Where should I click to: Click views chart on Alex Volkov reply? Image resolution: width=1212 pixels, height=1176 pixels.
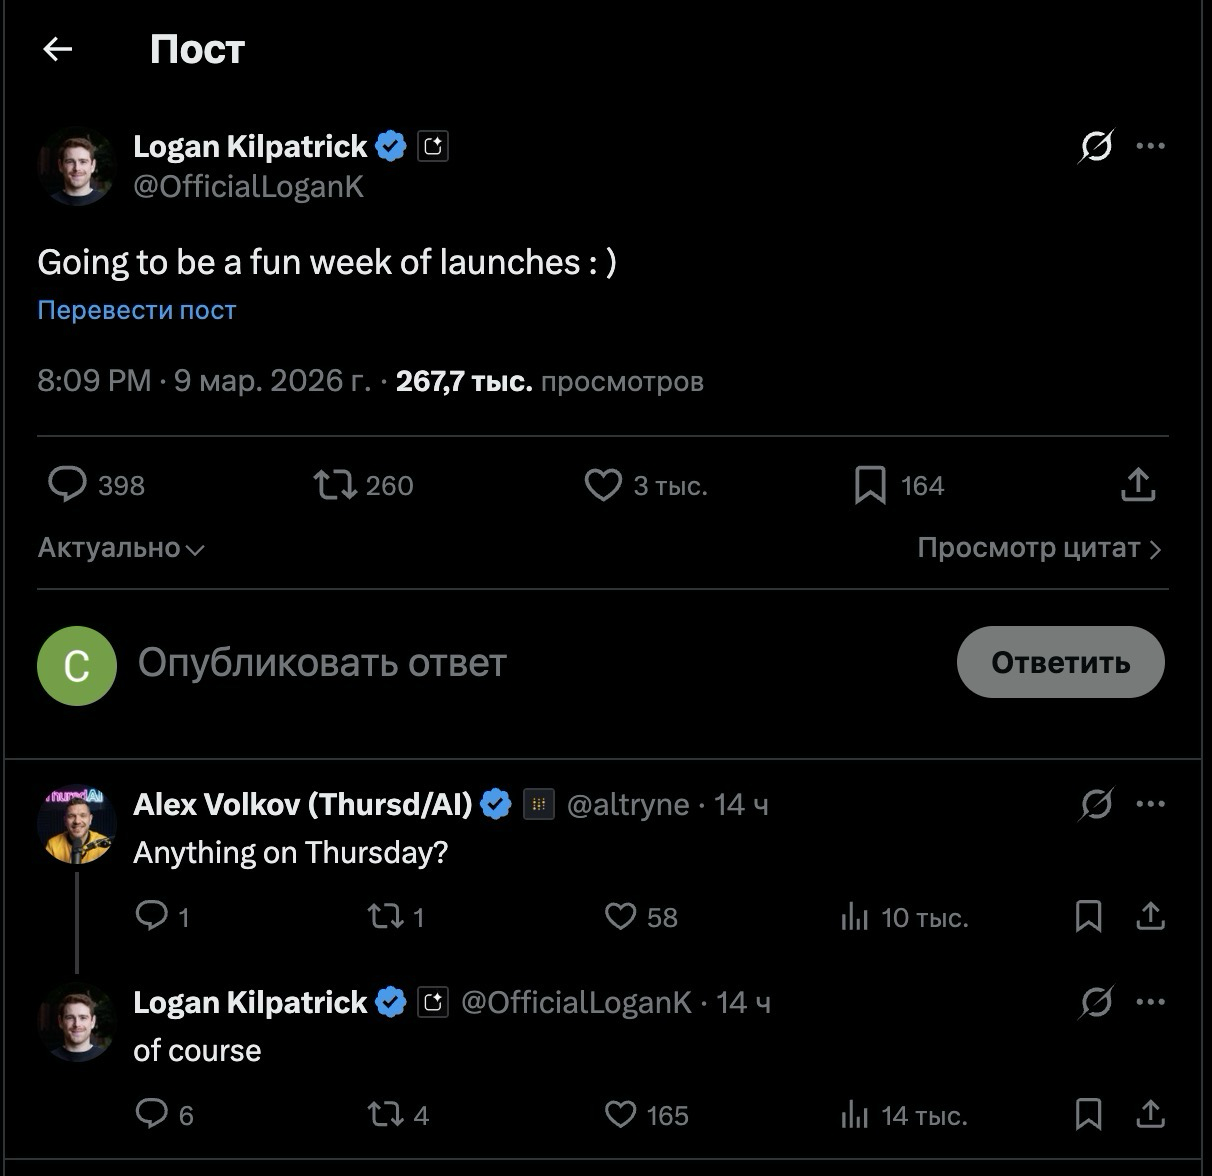tap(855, 917)
